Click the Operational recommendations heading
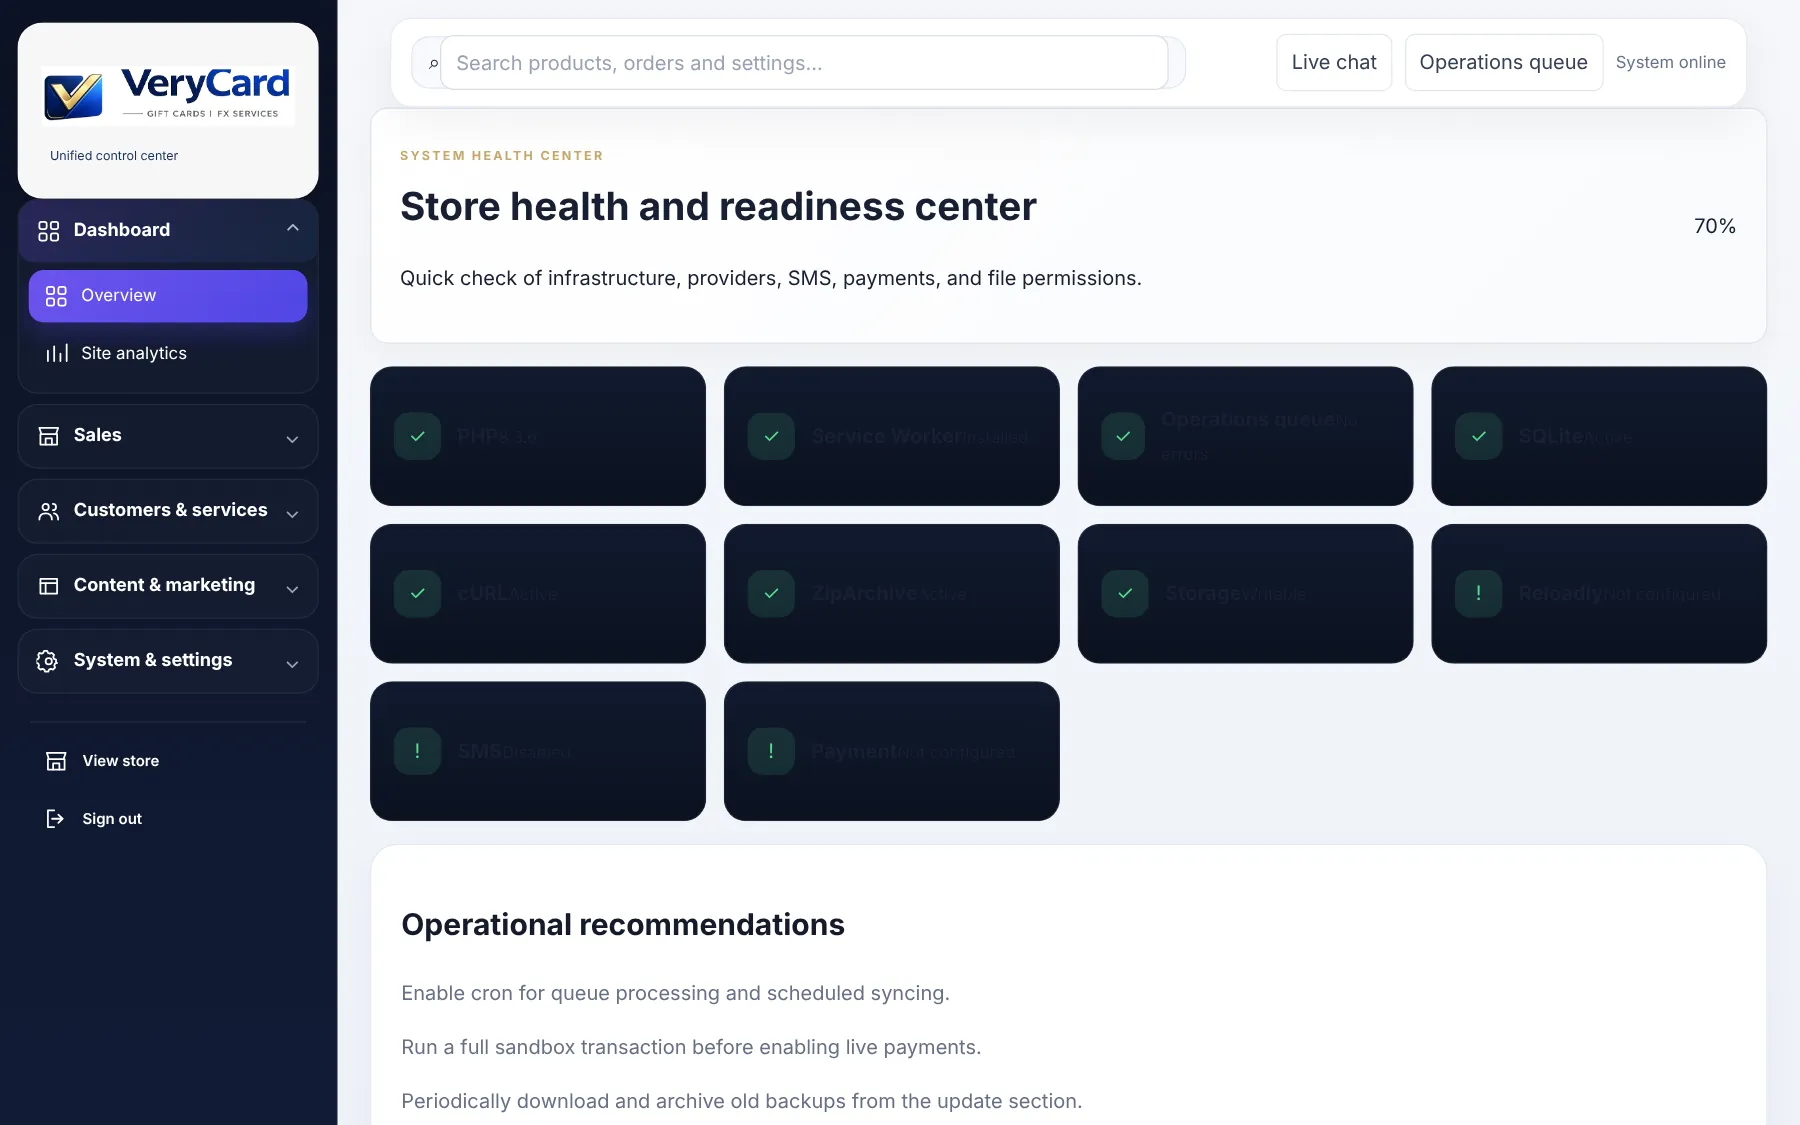Image resolution: width=1800 pixels, height=1125 pixels. pos(623,925)
